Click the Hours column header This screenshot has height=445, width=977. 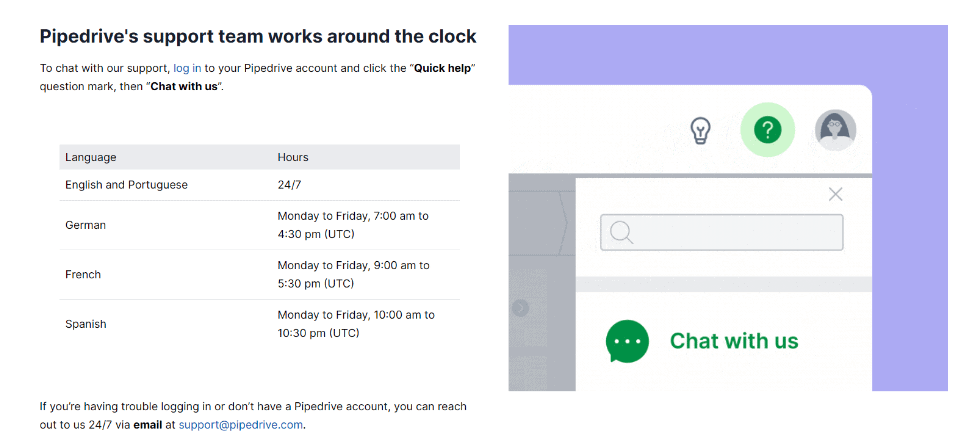(x=293, y=157)
